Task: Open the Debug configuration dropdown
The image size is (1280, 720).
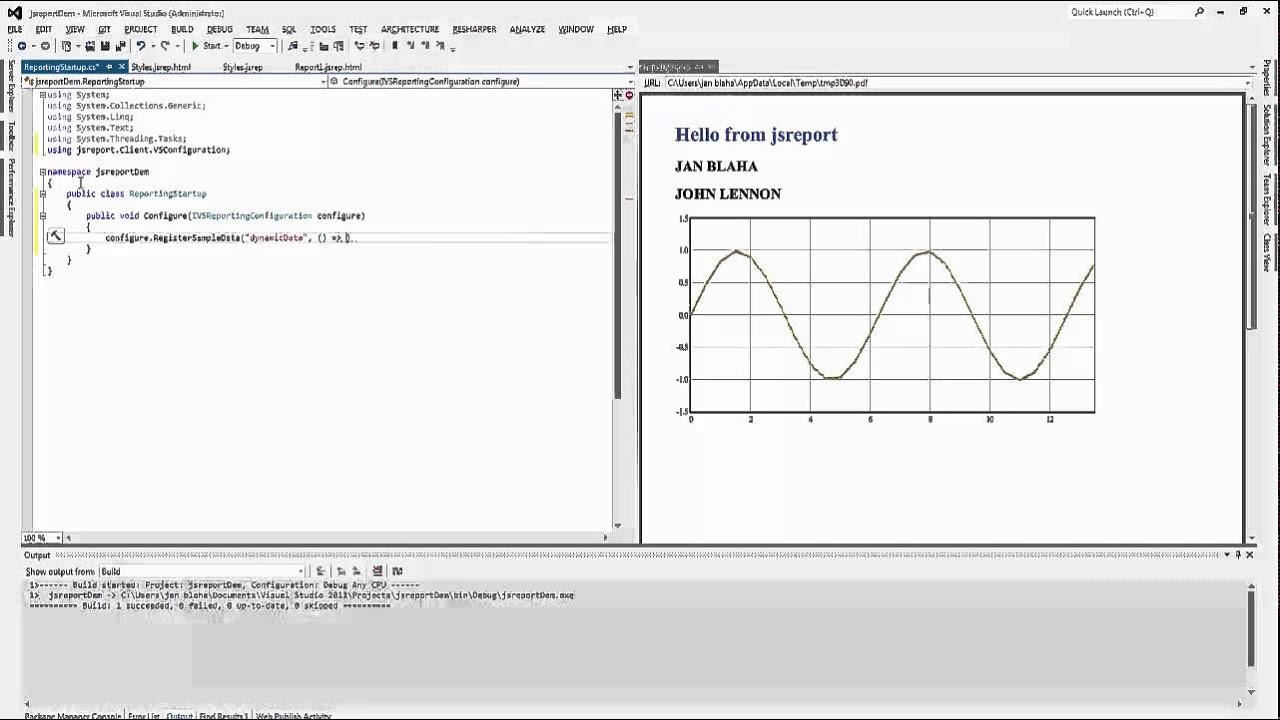Action: pos(255,46)
